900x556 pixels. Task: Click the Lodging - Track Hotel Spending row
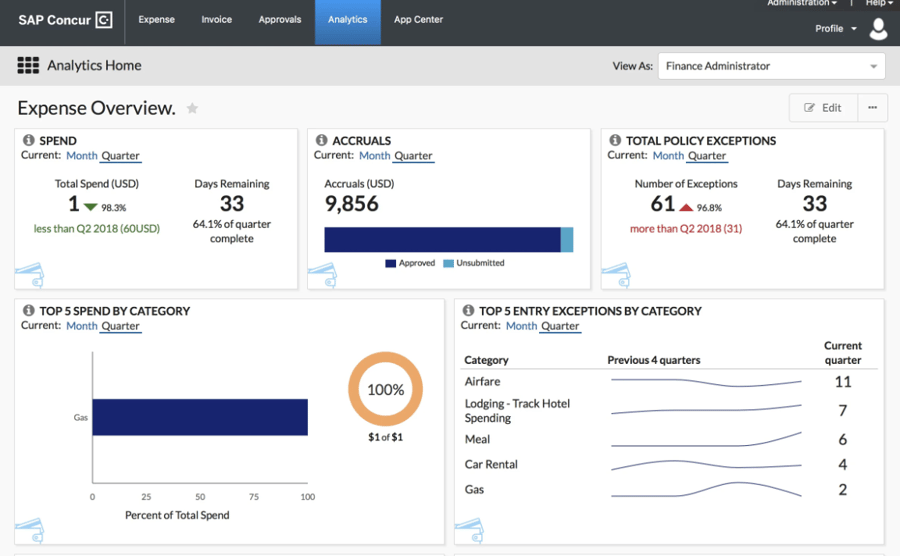669,411
